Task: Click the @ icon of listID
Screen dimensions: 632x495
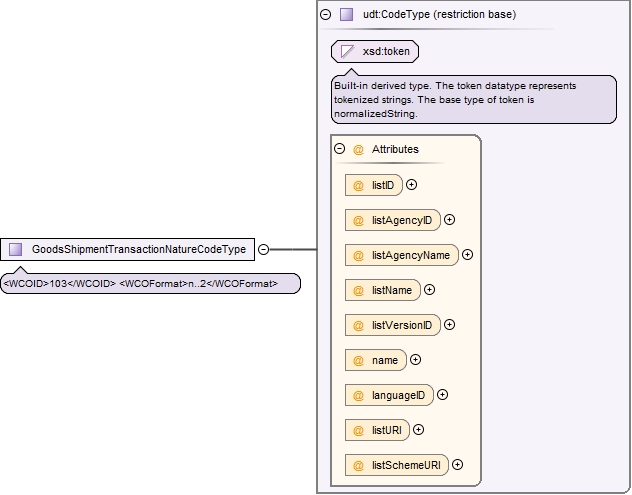Action: tap(358, 185)
